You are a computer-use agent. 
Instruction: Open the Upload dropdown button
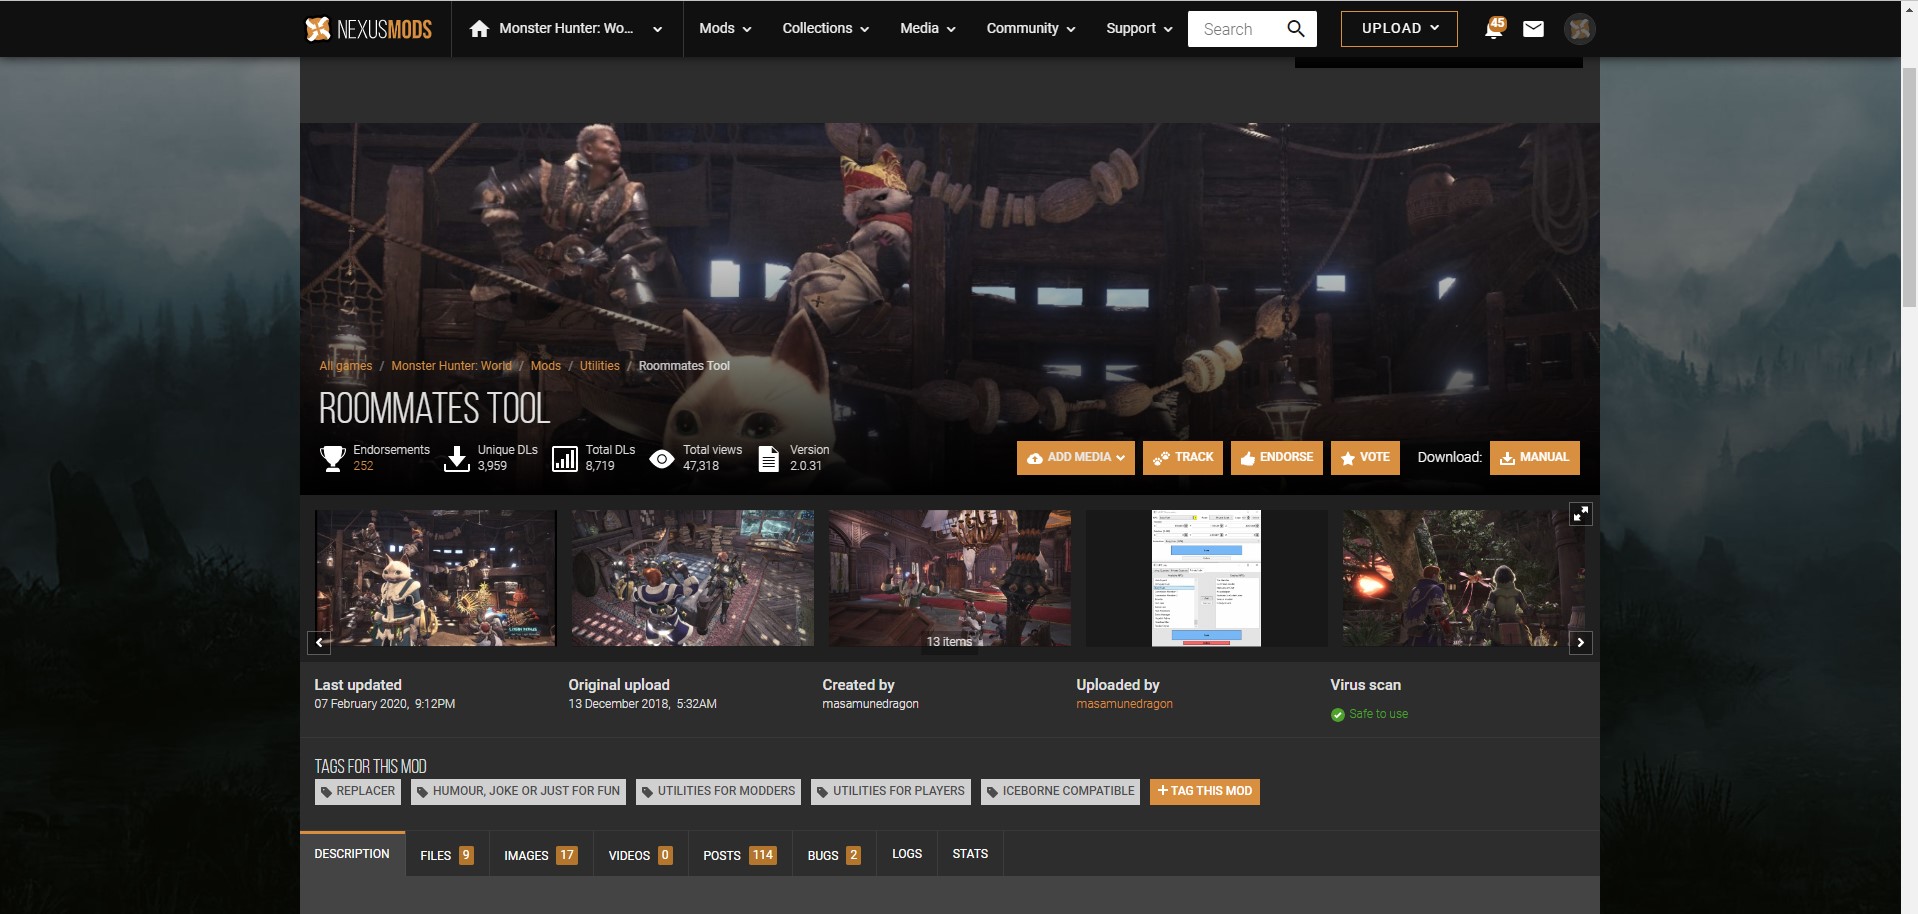pyautogui.click(x=1399, y=29)
